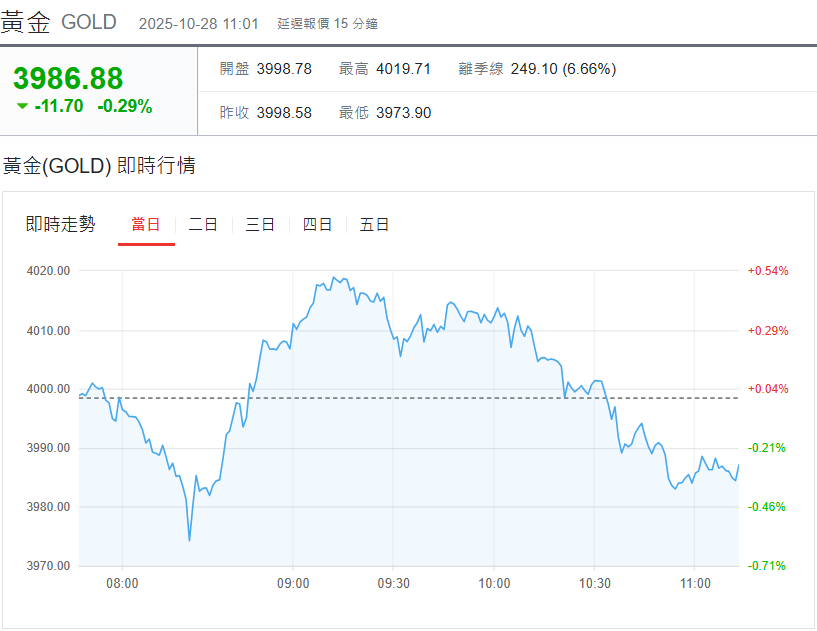817x631 pixels.
Task: Select the 當日 chart tab
Action: (x=146, y=225)
